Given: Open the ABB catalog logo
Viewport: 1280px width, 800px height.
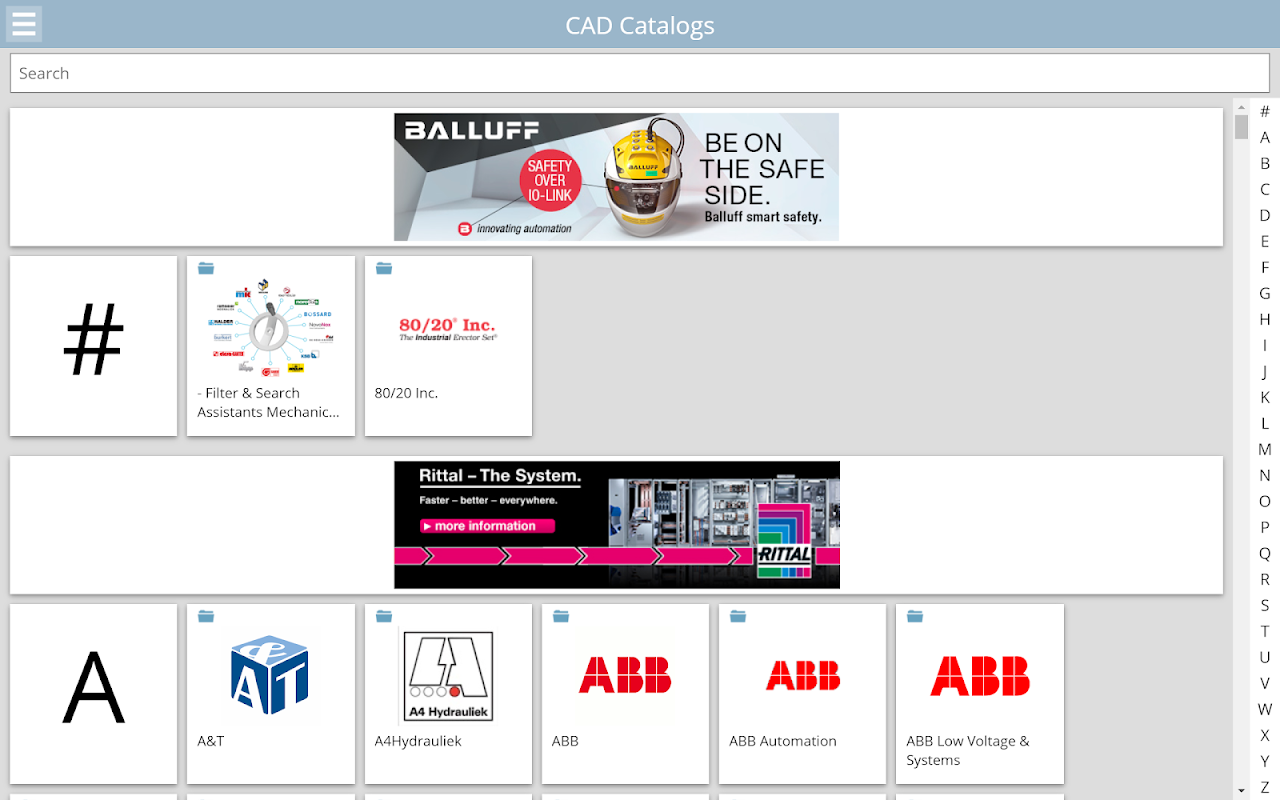Looking at the screenshot, I should [x=625, y=675].
